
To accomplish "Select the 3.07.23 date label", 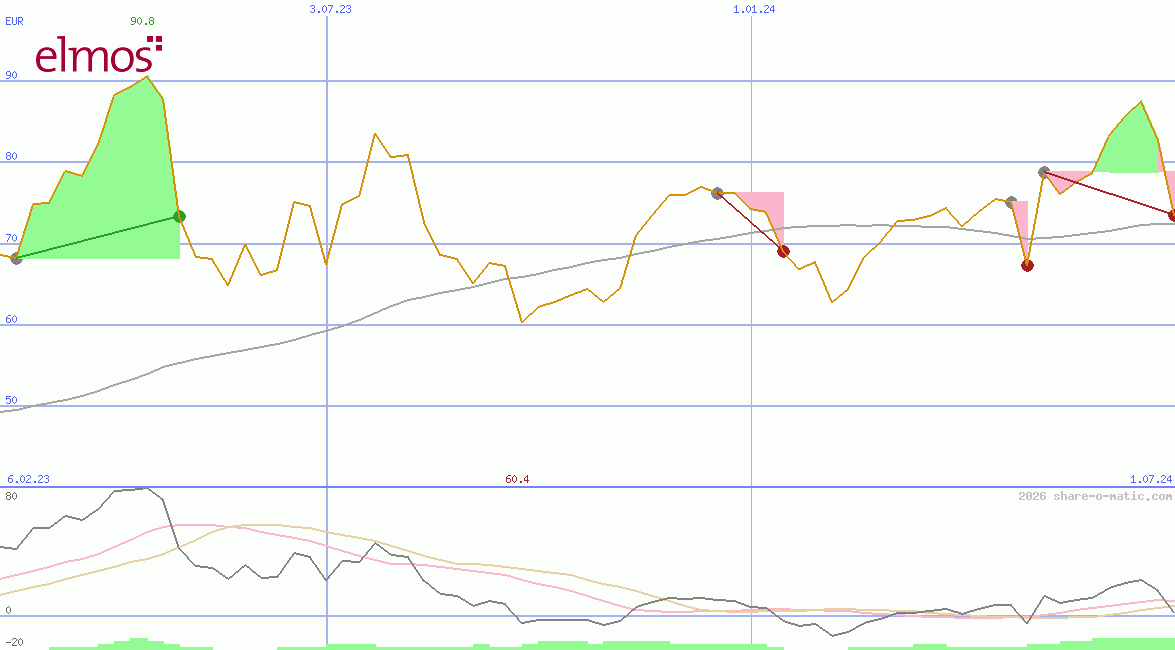I will (330, 9).
